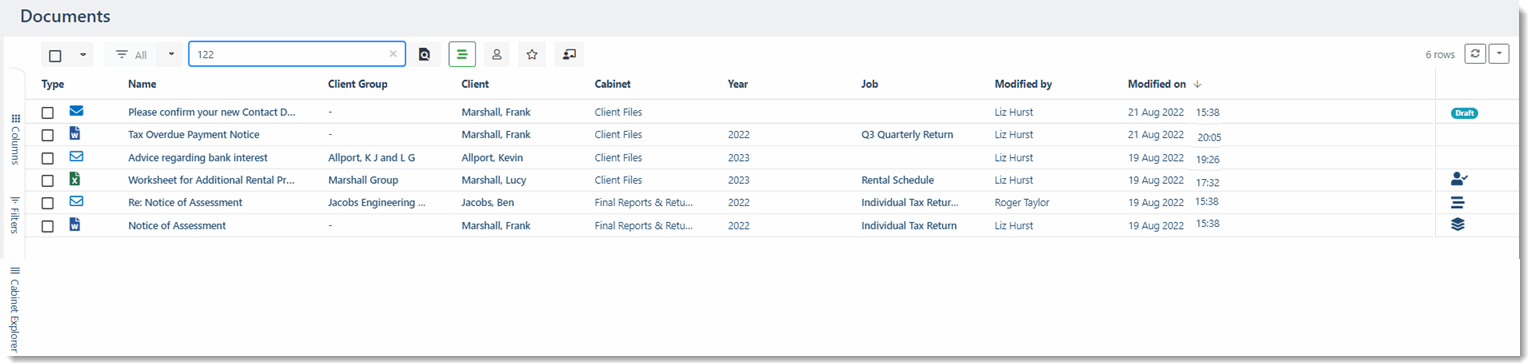The width and height of the screenshot is (1529, 363).
Task: Click the filter funnel All button
Action: point(131,55)
